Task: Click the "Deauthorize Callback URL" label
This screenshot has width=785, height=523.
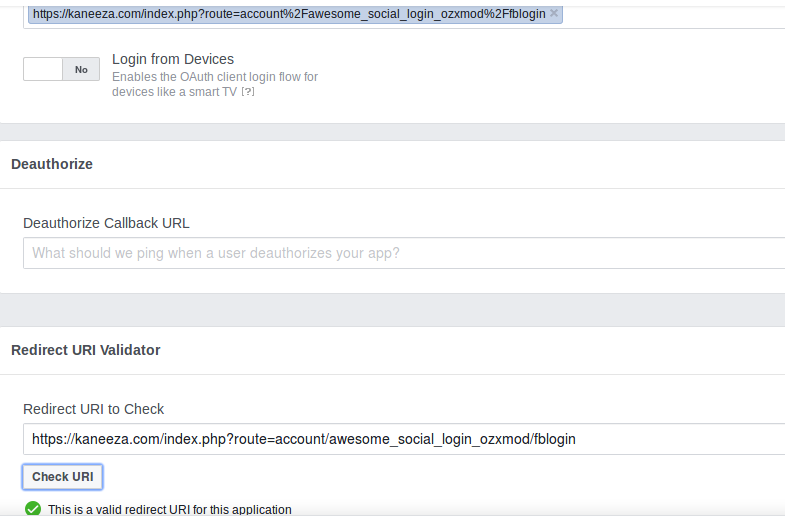Action: (106, 223)
